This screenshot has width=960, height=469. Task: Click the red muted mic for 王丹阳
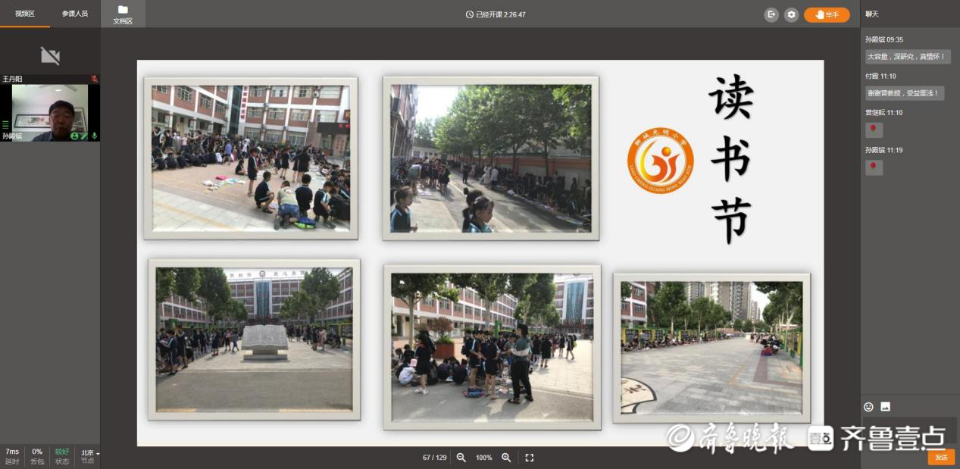[x=95, y=78]
